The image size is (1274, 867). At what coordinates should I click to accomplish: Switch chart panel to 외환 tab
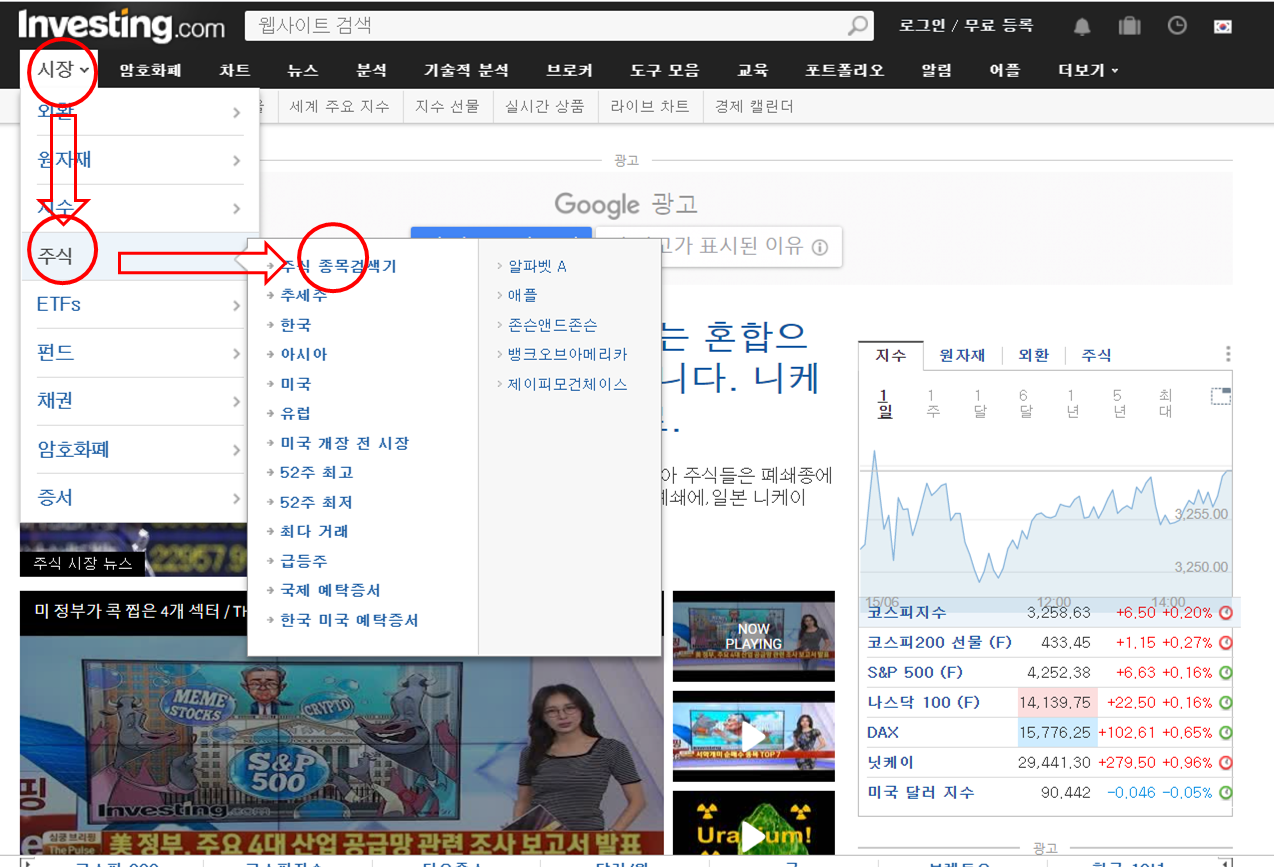click(1034, 355)
